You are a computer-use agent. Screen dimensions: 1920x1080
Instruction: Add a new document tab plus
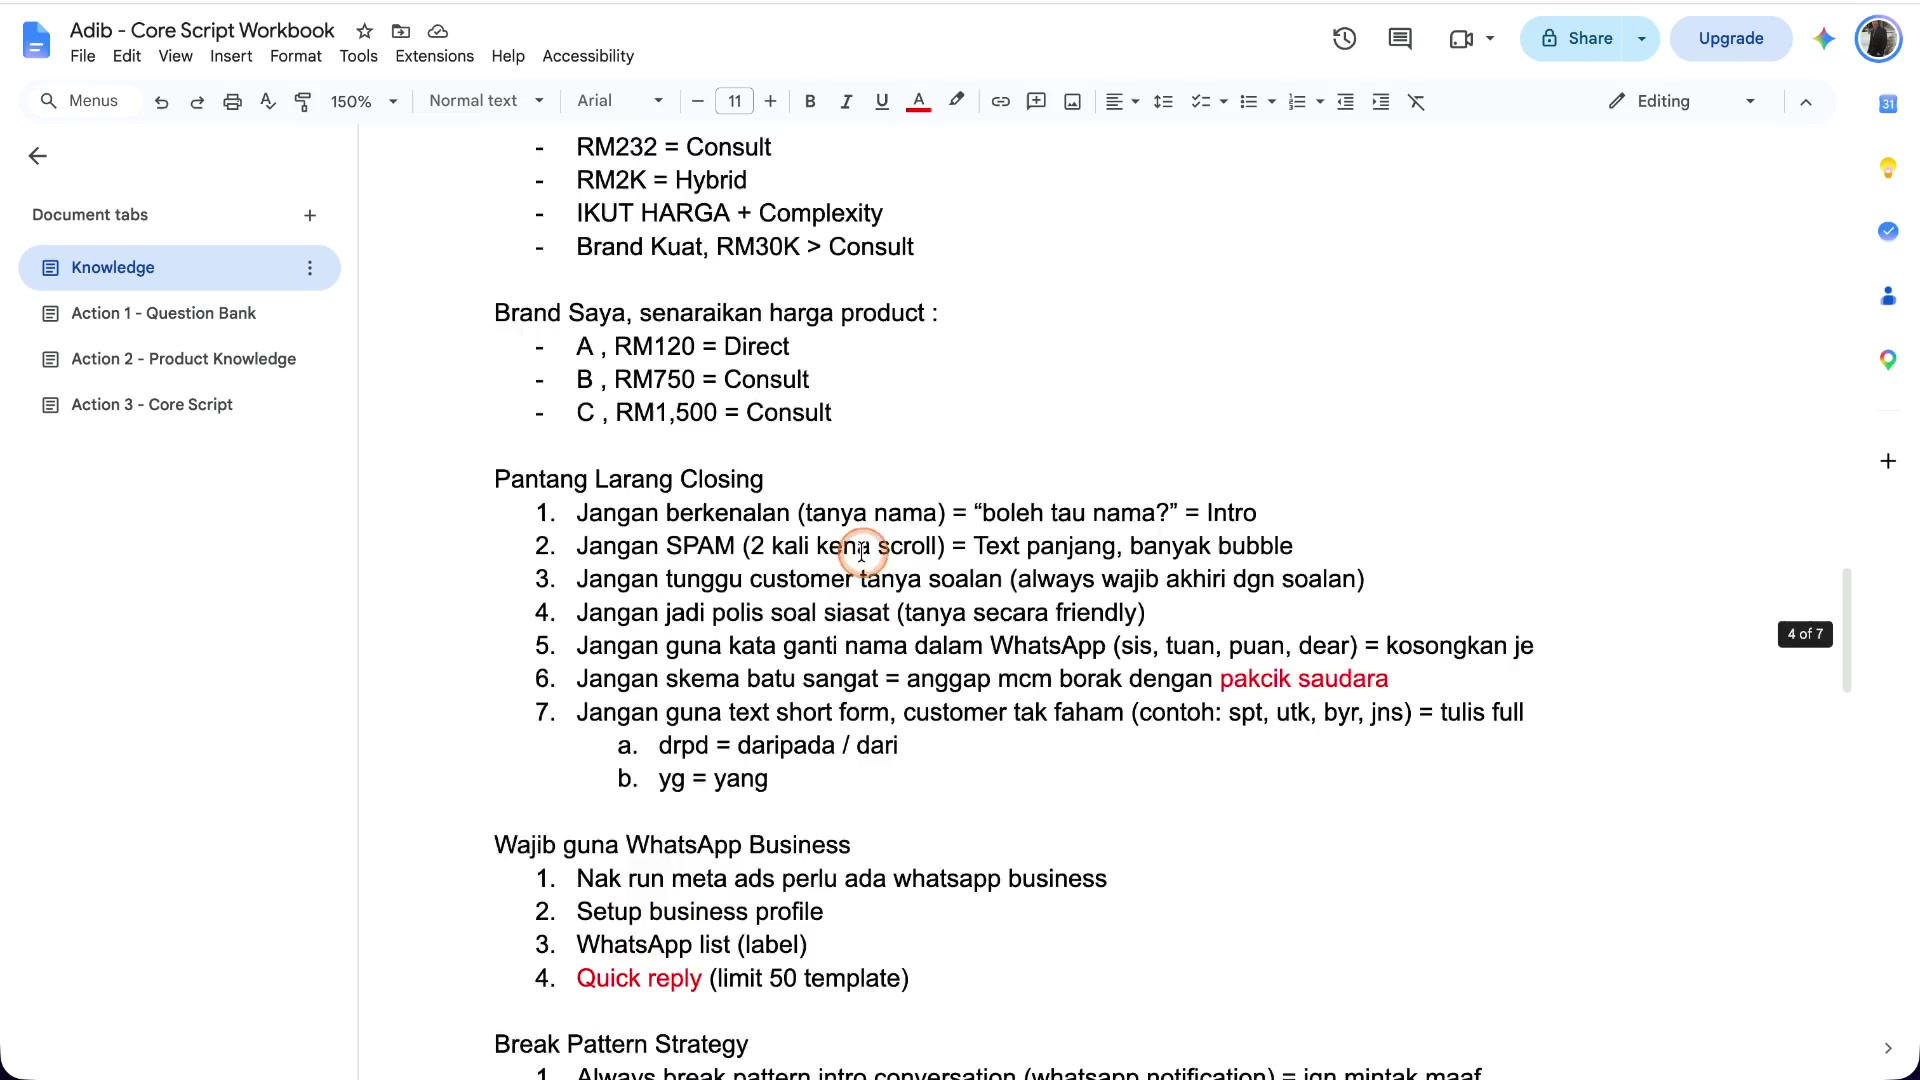click(310, 215)
